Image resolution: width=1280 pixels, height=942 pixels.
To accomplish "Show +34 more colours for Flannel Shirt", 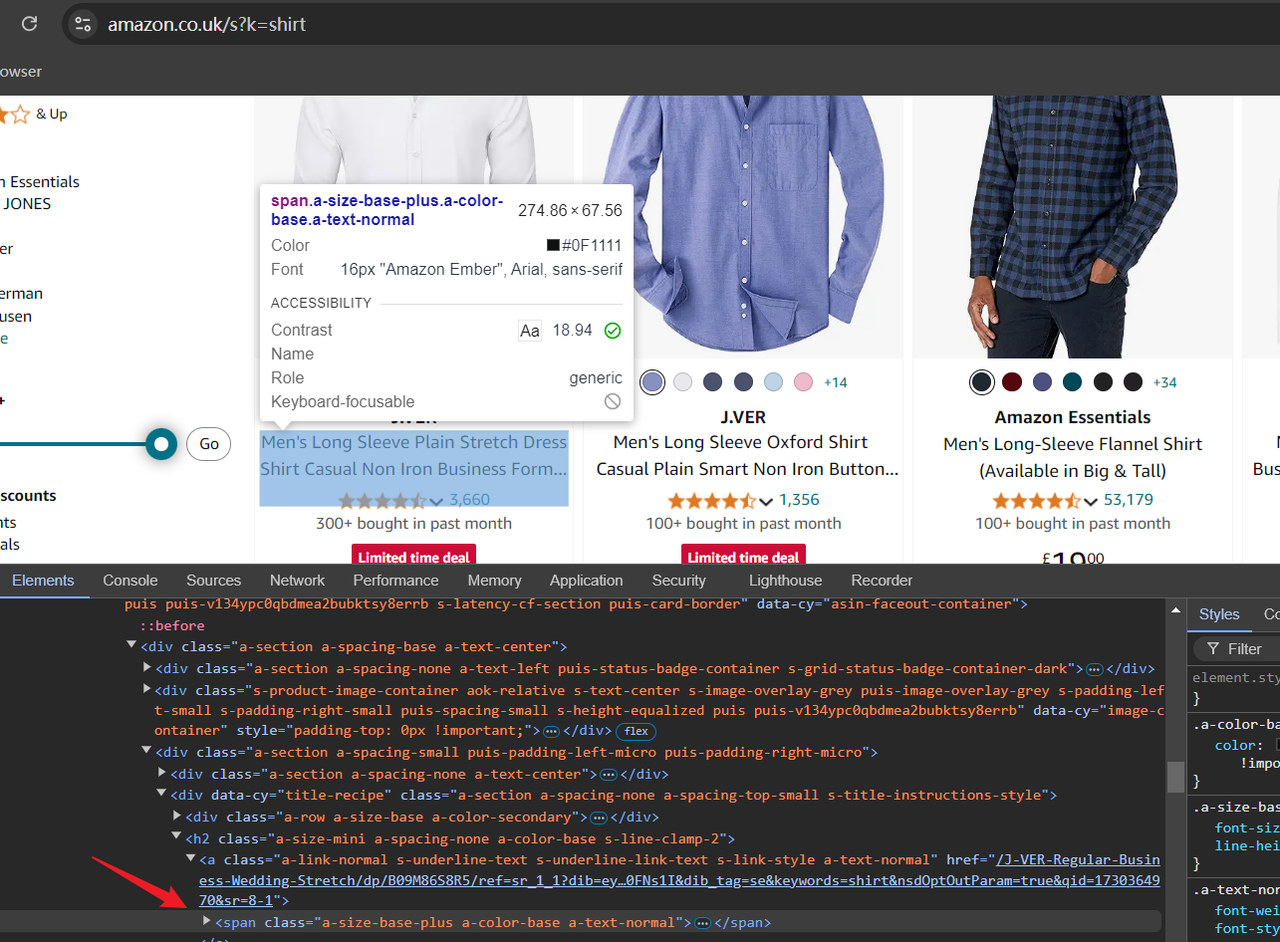I will point(1165,382).
